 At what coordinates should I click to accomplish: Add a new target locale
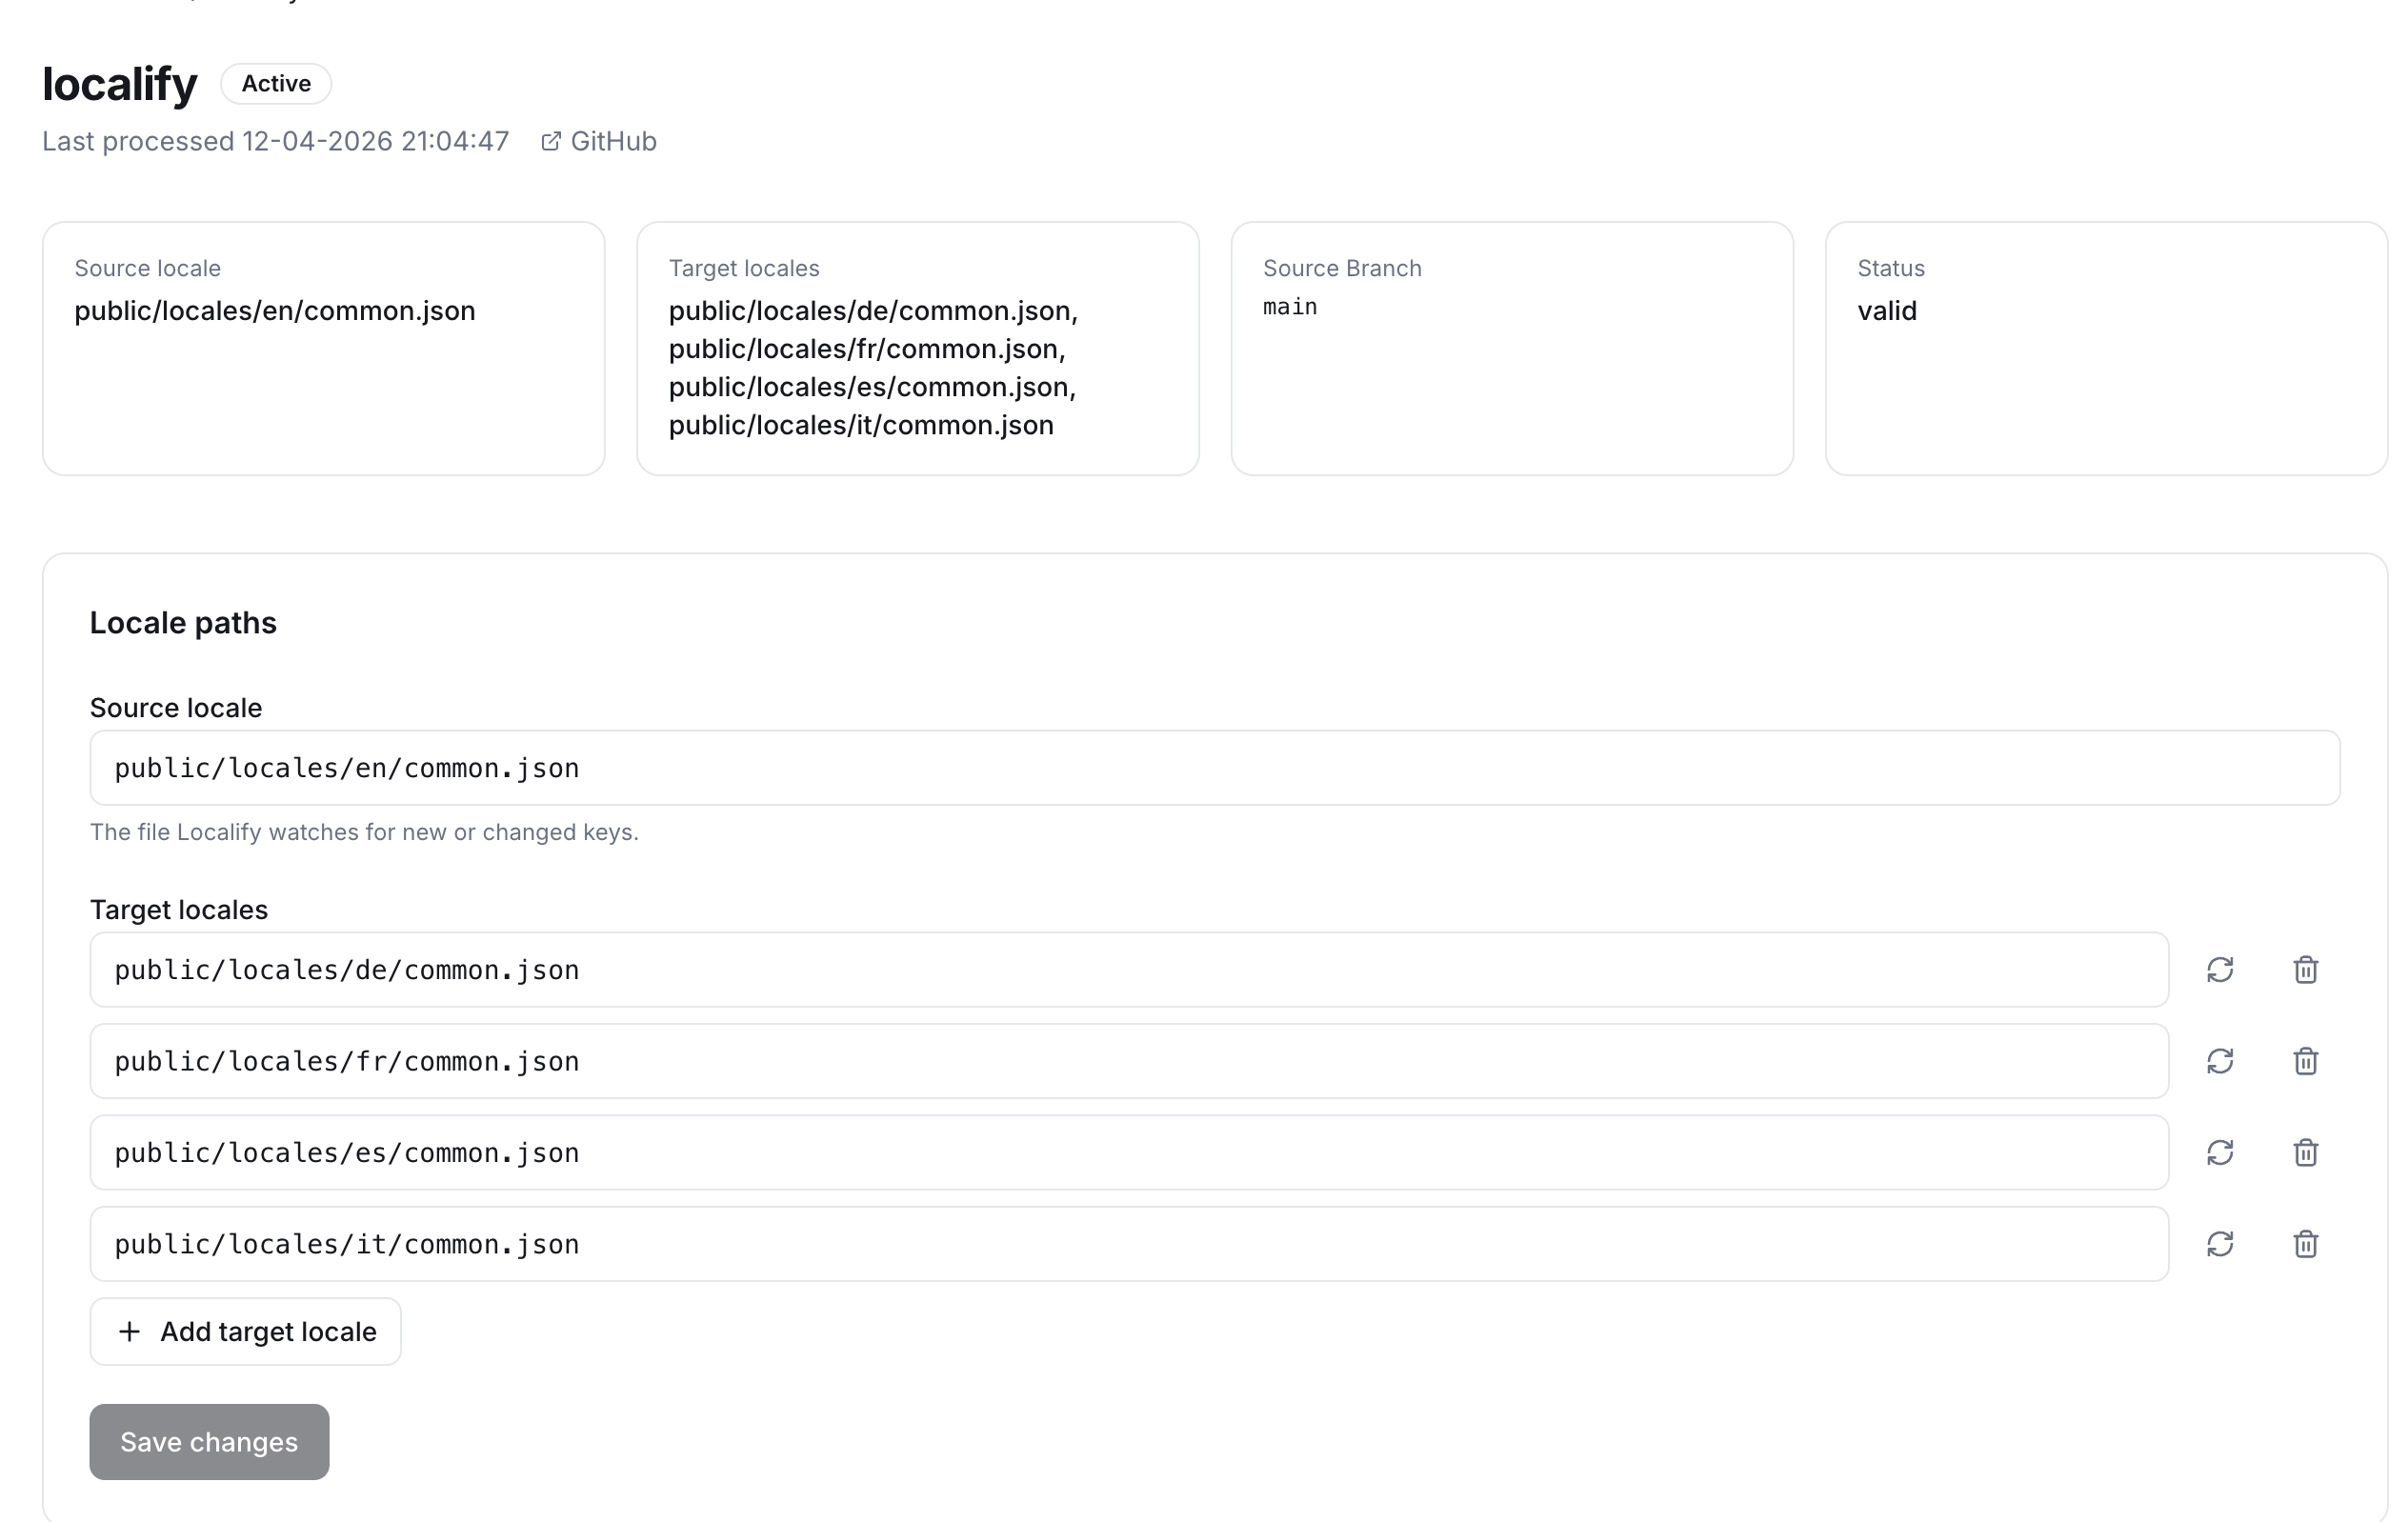click(245, 1331)
